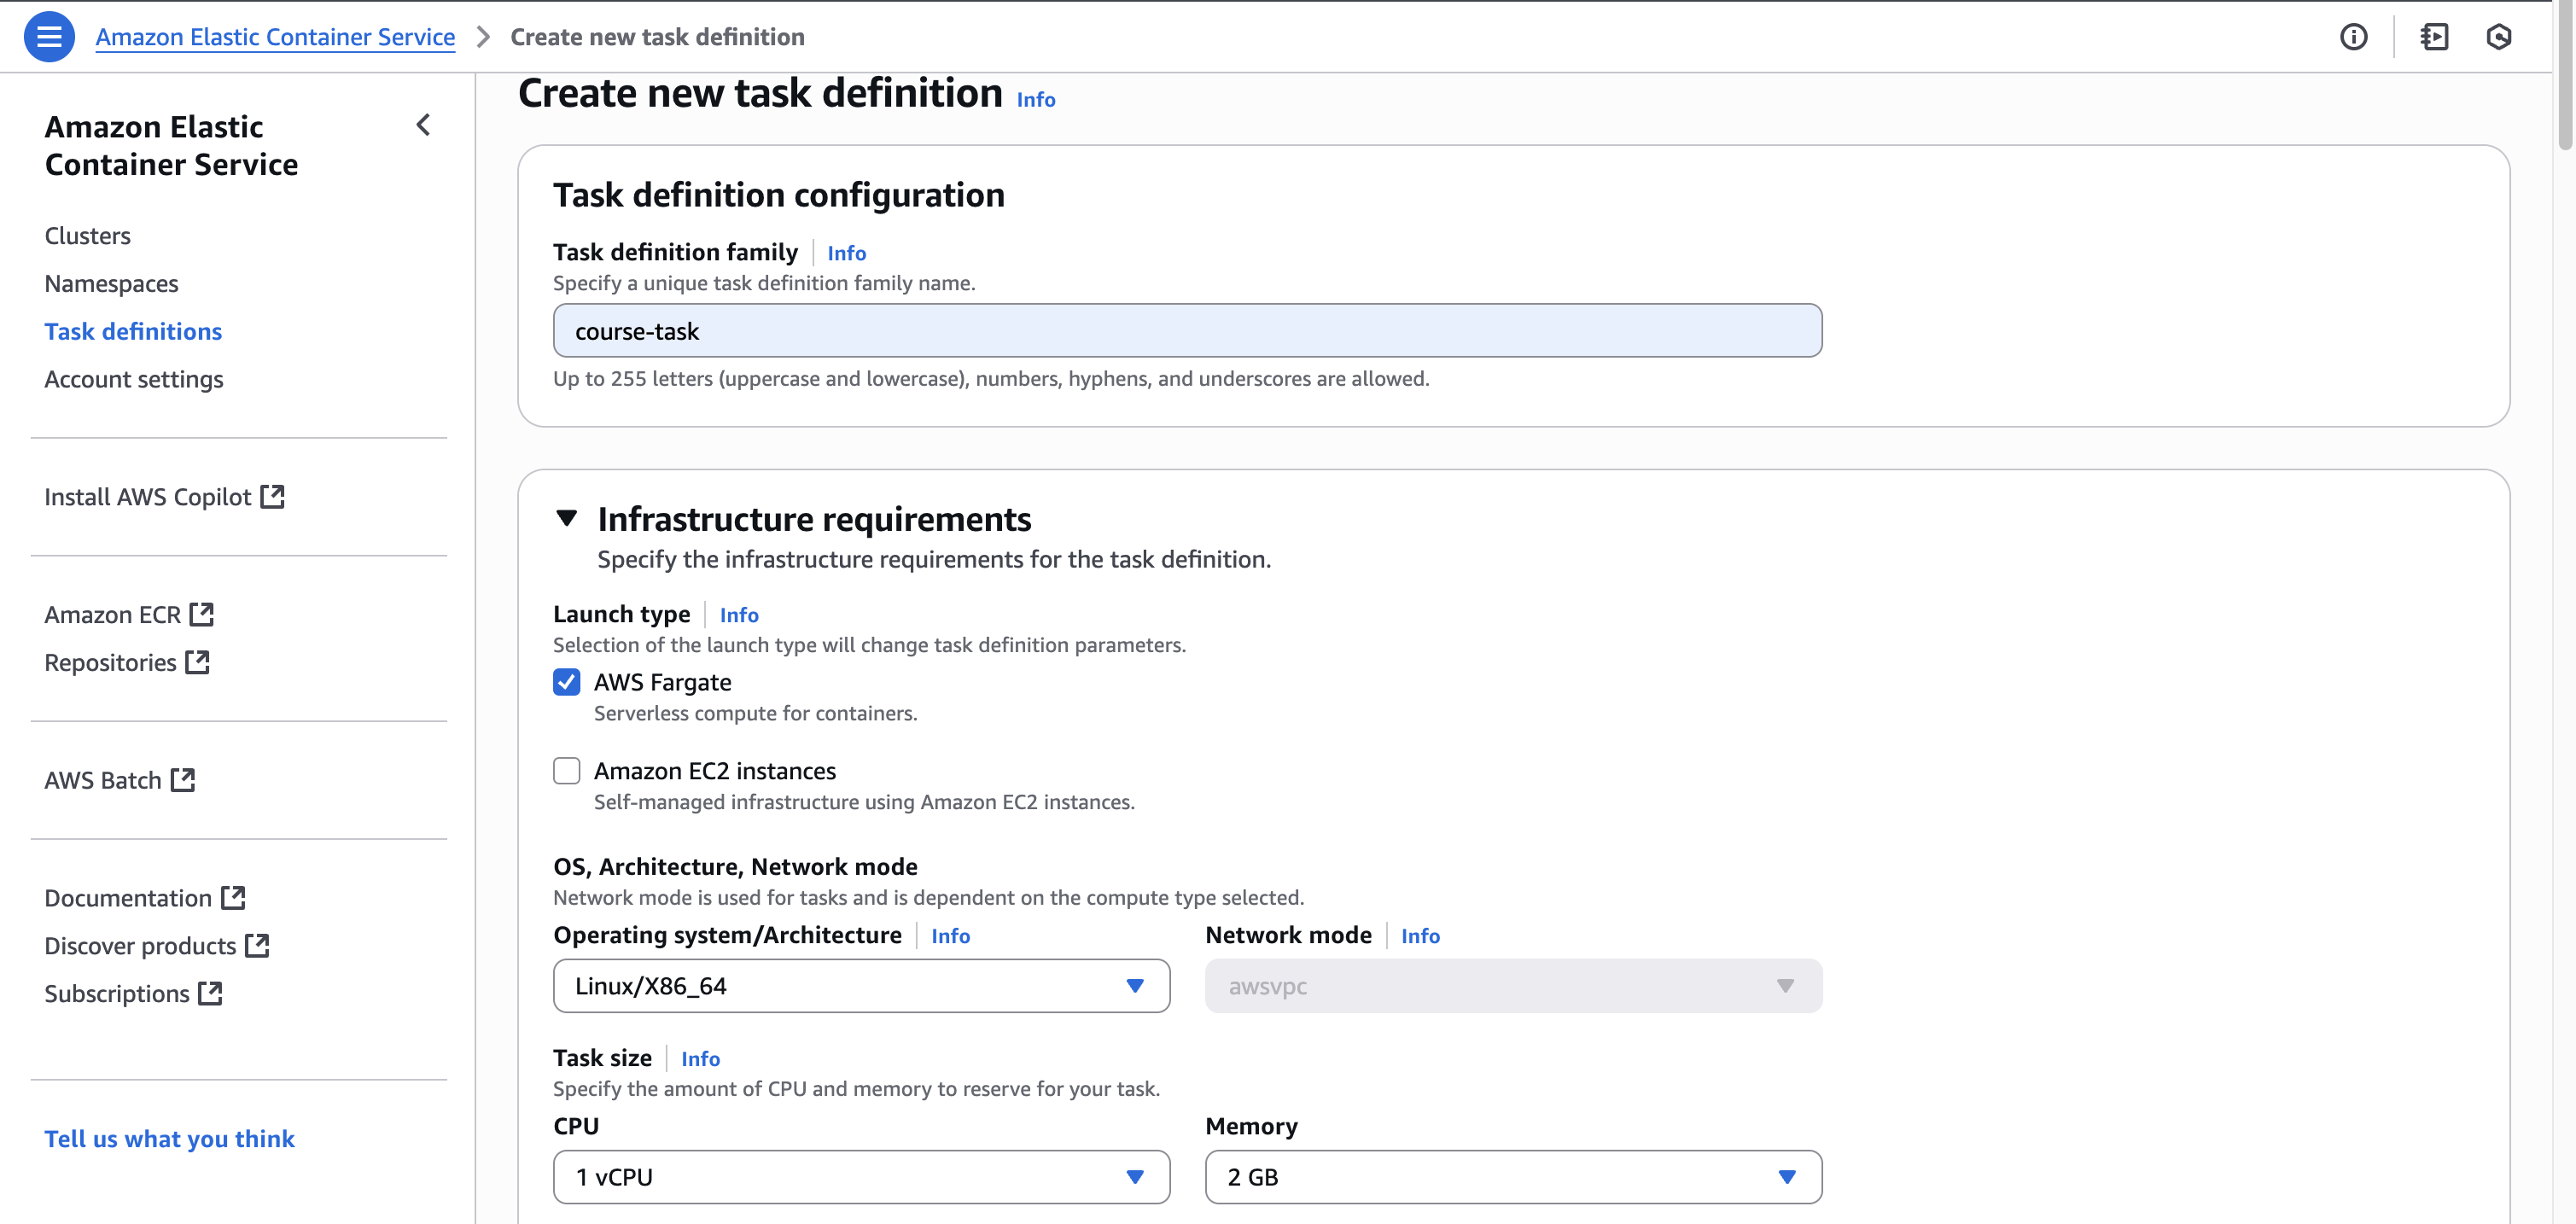Uncheck the AWS Fargate launch type checkbox
The height and width of the screenshot is (1224, 2576).
pyautogui.click(x=566, y=682)
